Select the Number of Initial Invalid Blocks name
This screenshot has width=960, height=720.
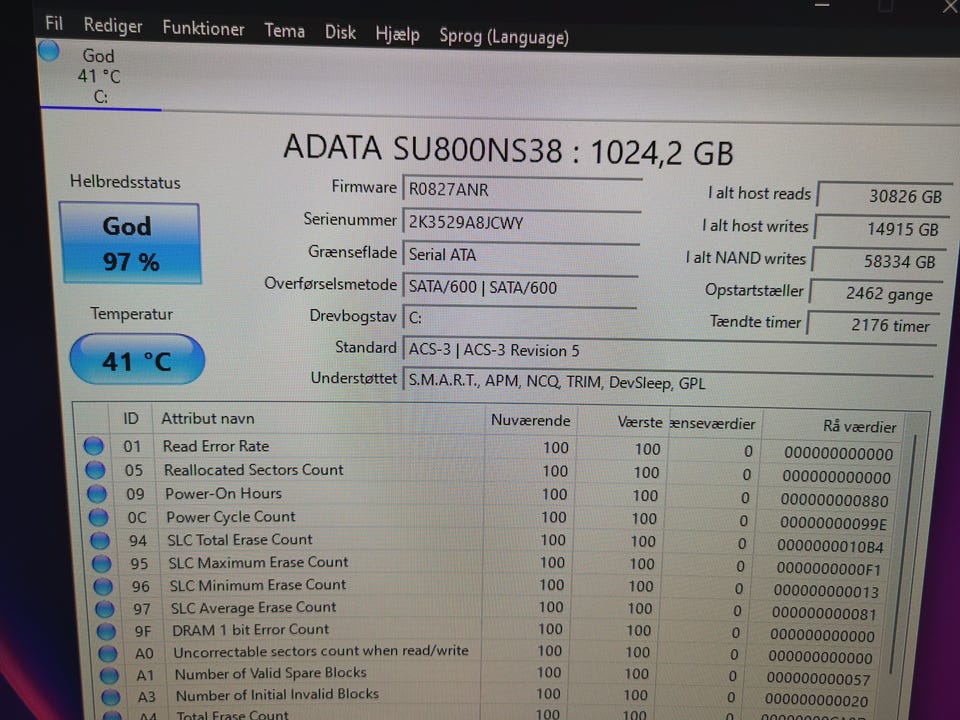(x=277, y=695)
